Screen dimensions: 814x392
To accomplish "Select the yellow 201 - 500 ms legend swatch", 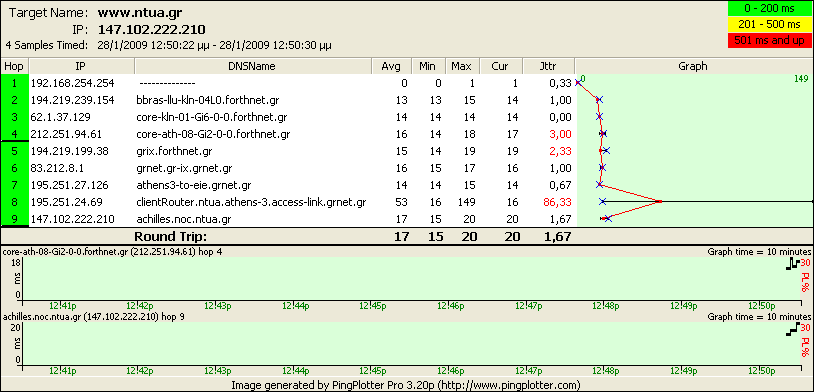I will (x=769, y=24).
